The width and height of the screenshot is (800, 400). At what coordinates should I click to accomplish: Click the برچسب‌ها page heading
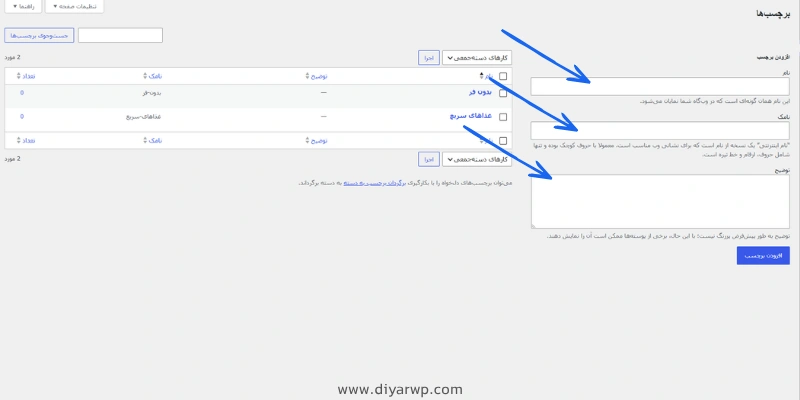point(772,14)
